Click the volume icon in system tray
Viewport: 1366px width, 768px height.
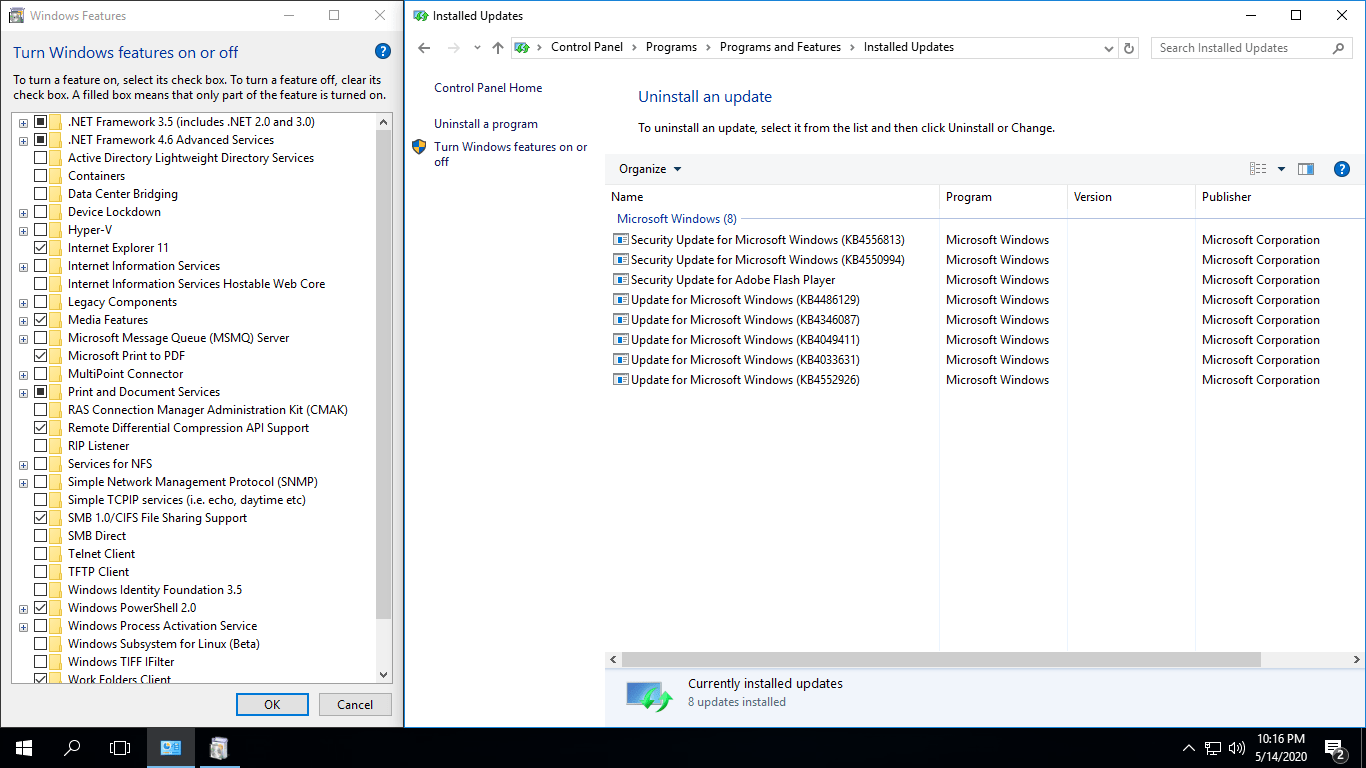pyautogui.click(x=1236, y=747)
